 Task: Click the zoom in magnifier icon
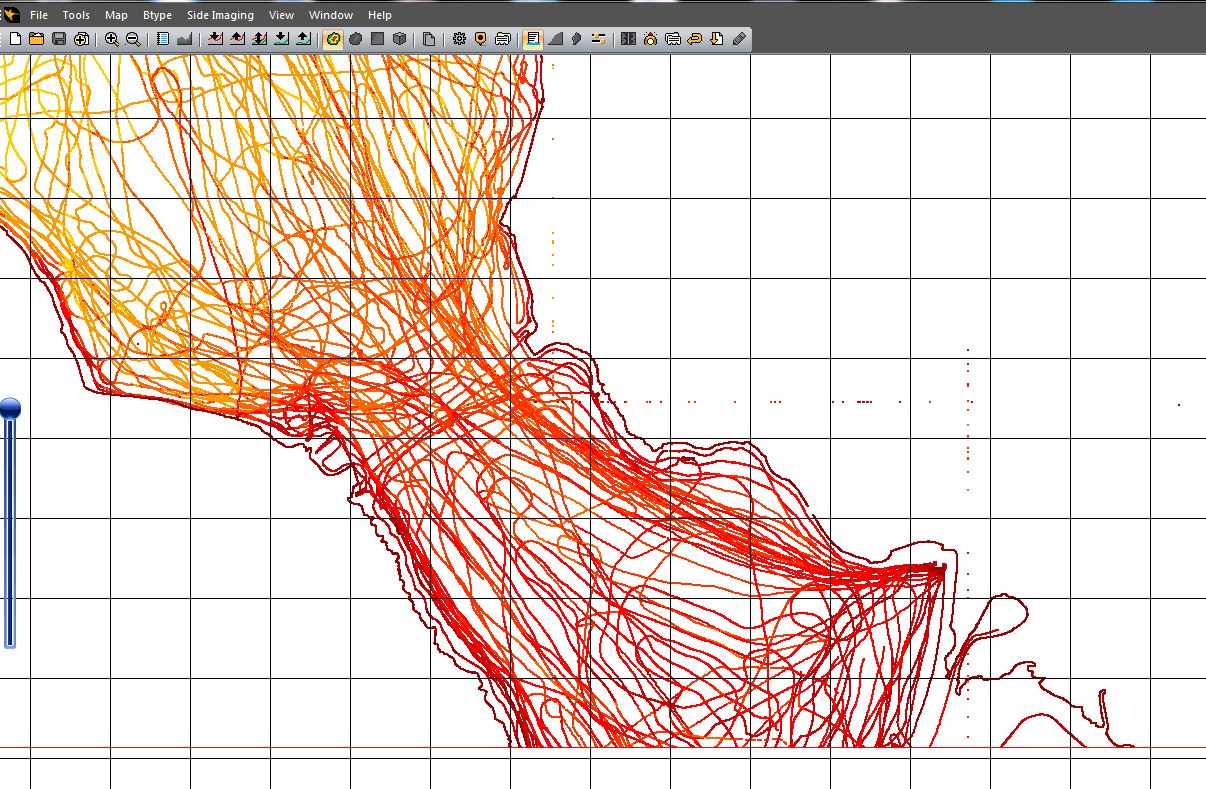point(111,39)
